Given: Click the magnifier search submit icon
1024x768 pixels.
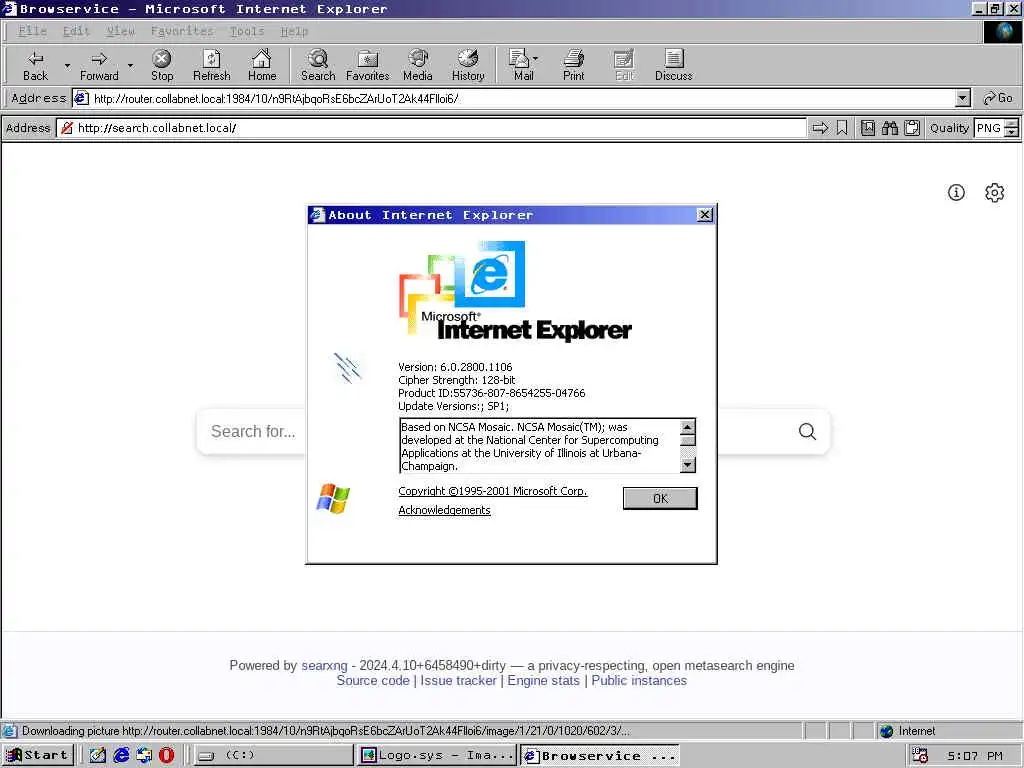Looking at the screenshot, I should click(807, 431).
